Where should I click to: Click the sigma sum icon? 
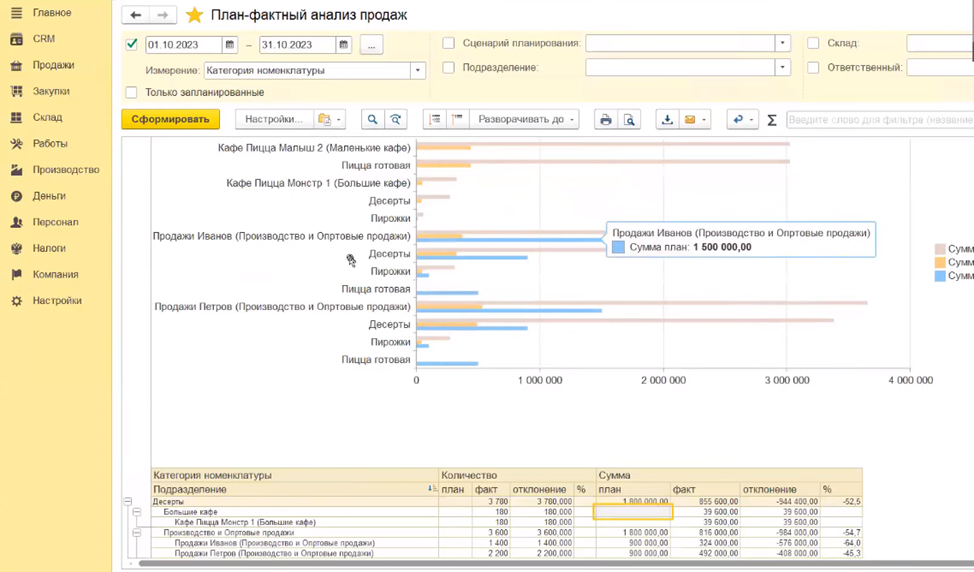click(x=771, y=120)
